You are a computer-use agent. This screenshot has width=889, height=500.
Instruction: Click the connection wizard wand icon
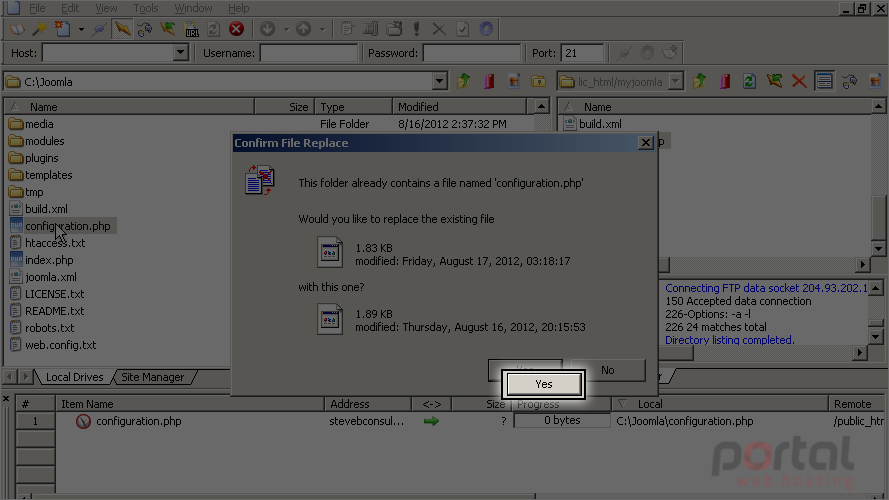[x=40, y=29]
